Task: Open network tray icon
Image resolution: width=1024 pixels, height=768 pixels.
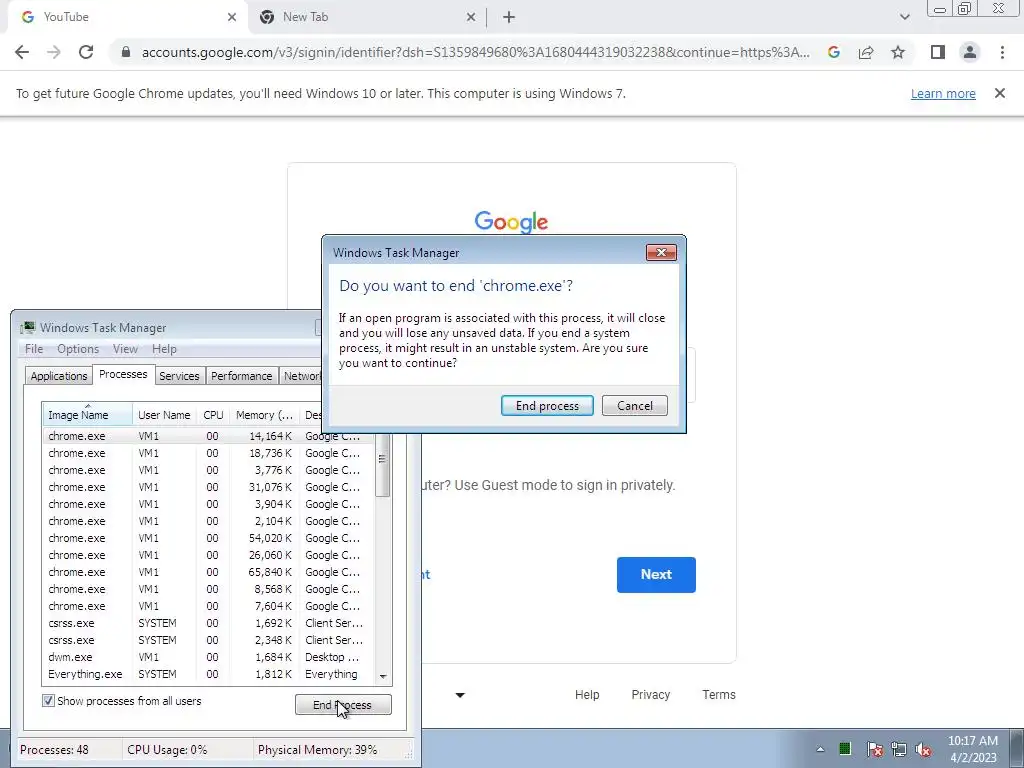Action: tap(899, 749)
